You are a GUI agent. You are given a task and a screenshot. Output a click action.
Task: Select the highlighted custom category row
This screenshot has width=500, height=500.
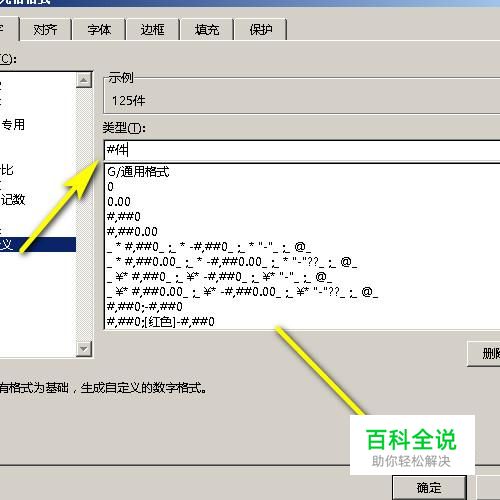point(37,244)
